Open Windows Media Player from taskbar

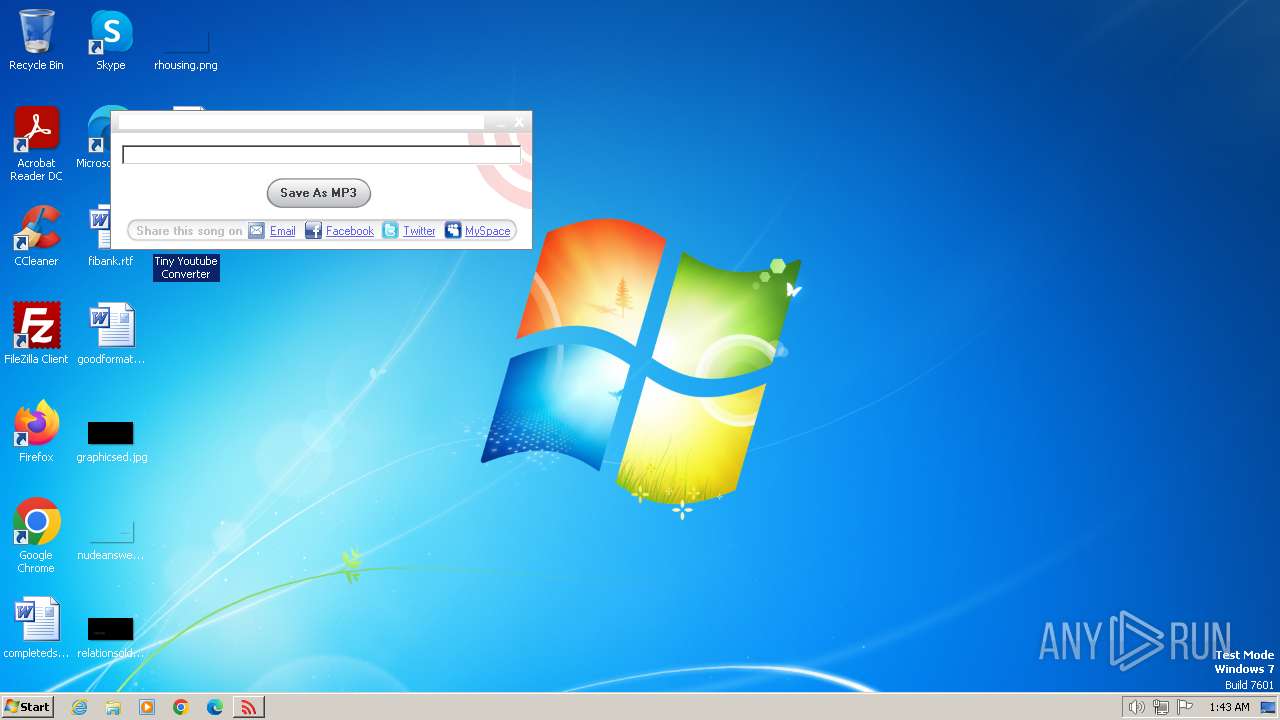(x=147, y=707)
